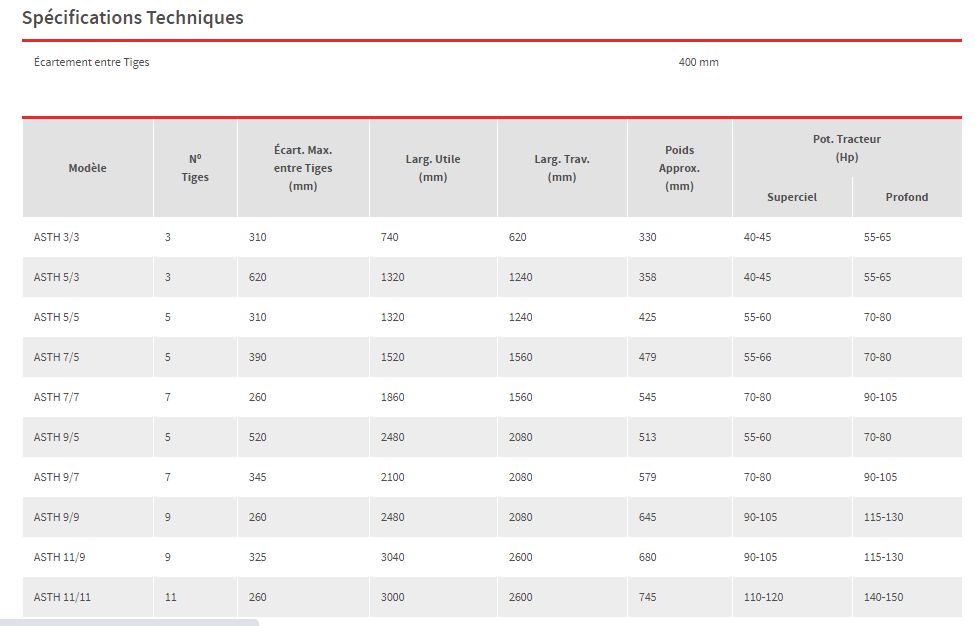975x626 pixels.
Task: Click the Spécifications Techniques heading
Action: (132, 17)
